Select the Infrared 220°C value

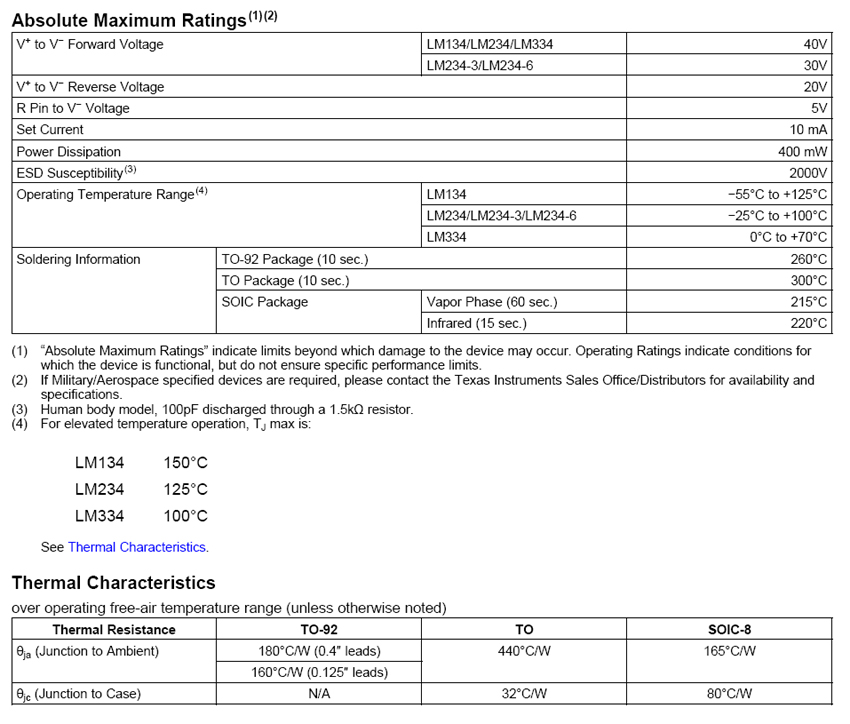click(x=808, y=324)
